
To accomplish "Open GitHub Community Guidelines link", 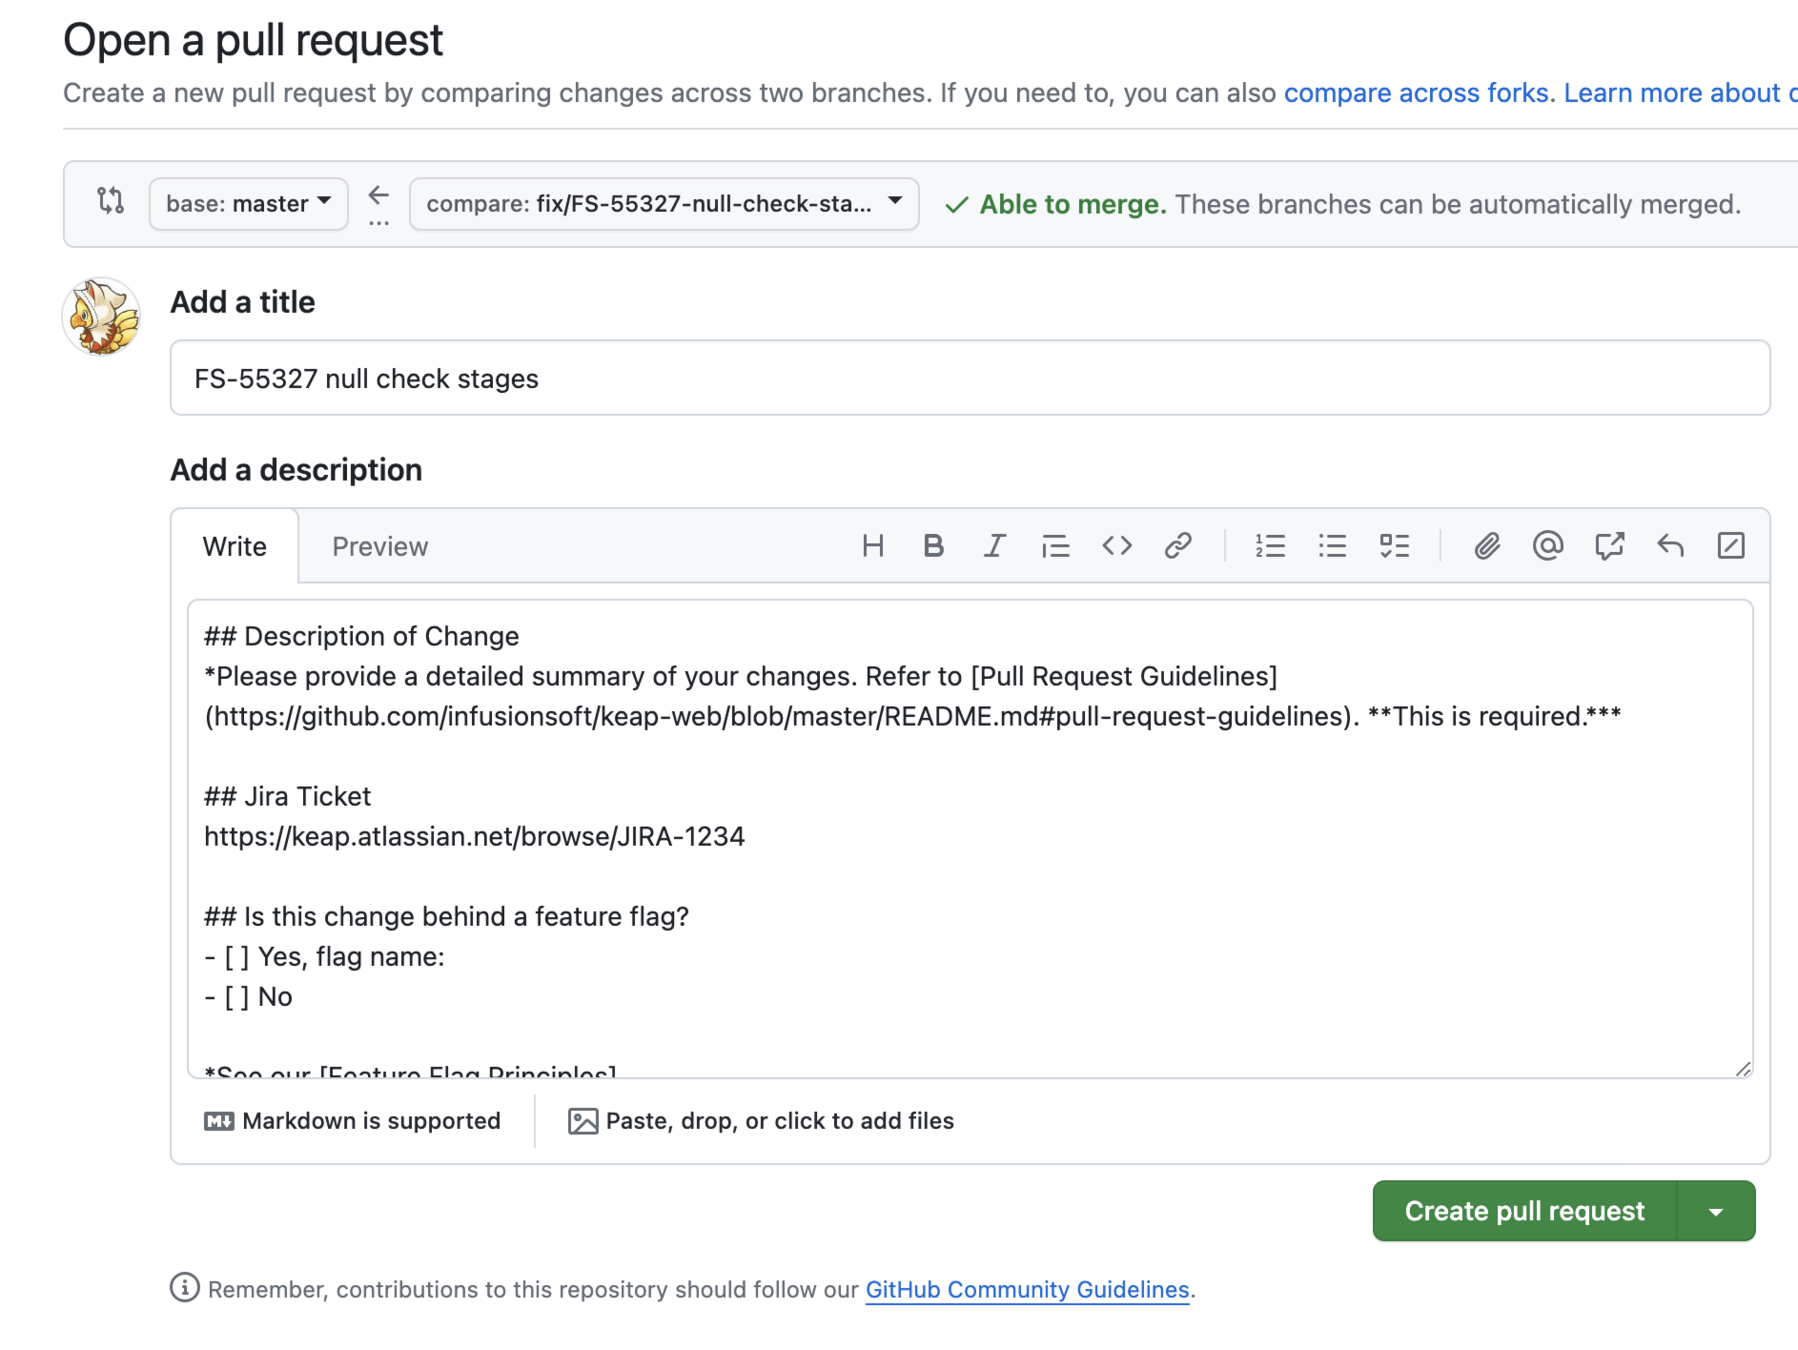I will [1027, 1290].
